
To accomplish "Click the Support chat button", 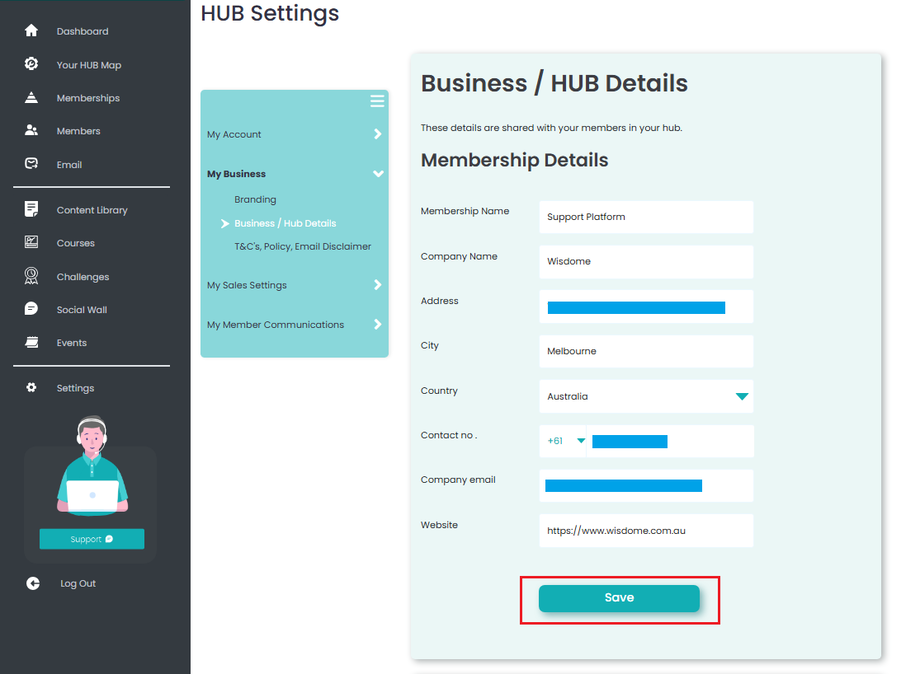I will 92,539.
